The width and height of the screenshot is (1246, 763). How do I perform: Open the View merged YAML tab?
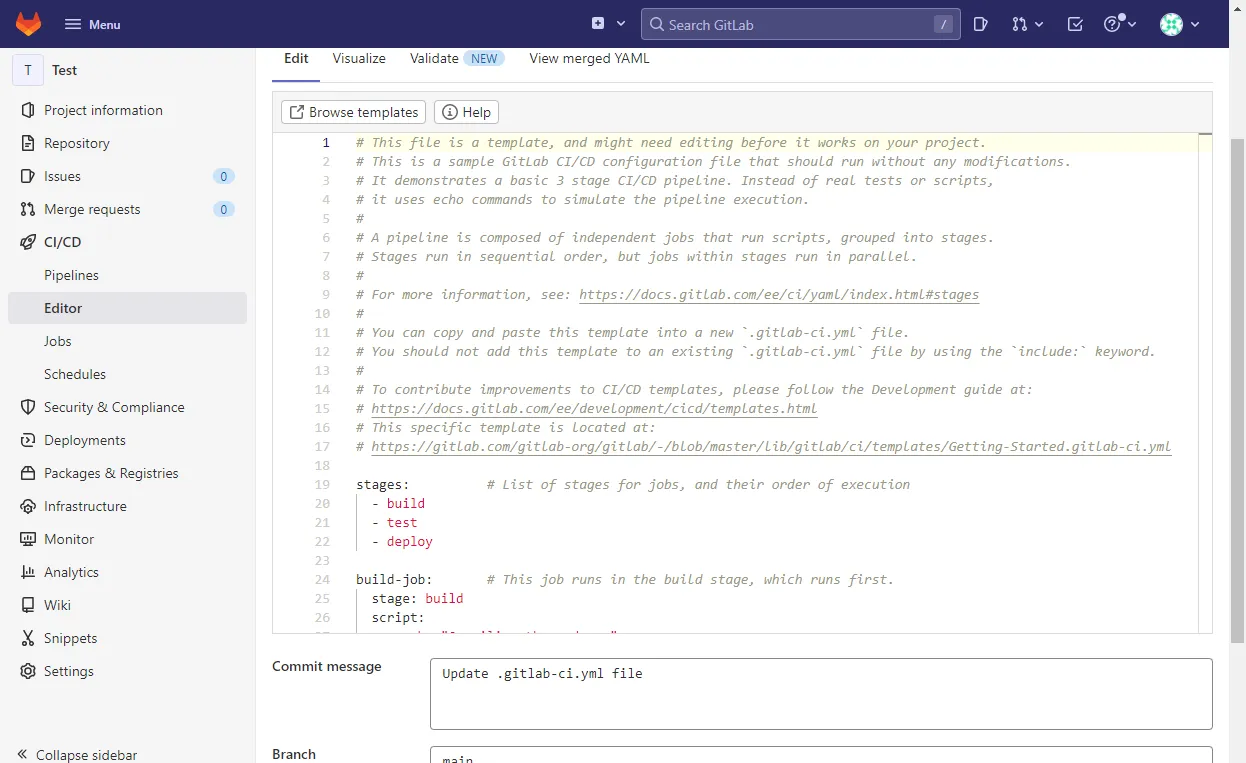(x=589, y=58)
